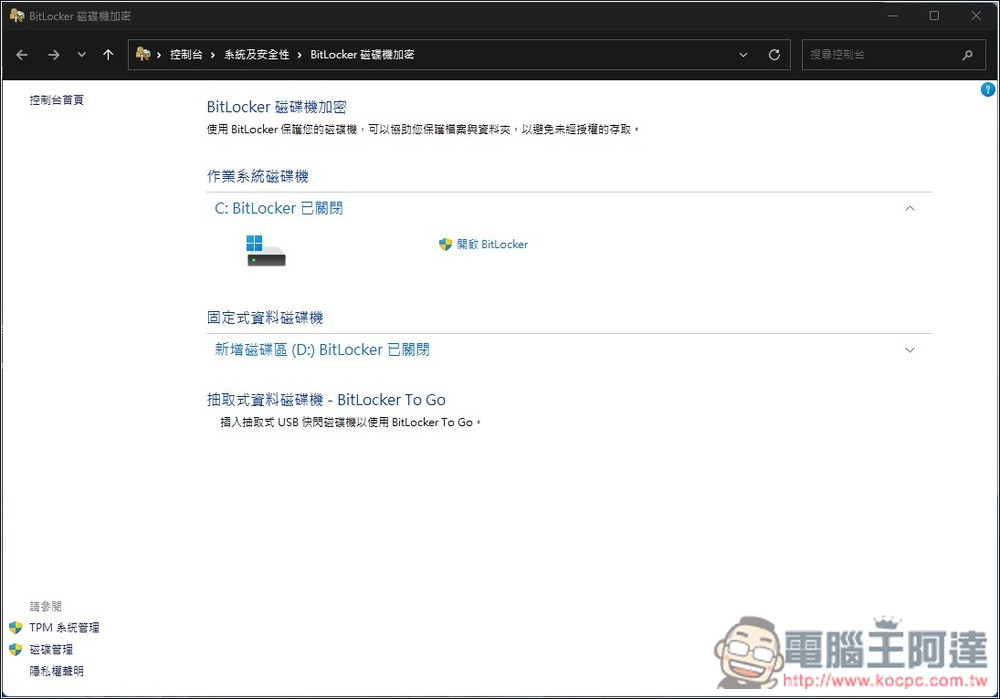Select 控制台 in the breadcrumb path
The height and width of the screenshot is (699, 1000).
click(185, 55)
